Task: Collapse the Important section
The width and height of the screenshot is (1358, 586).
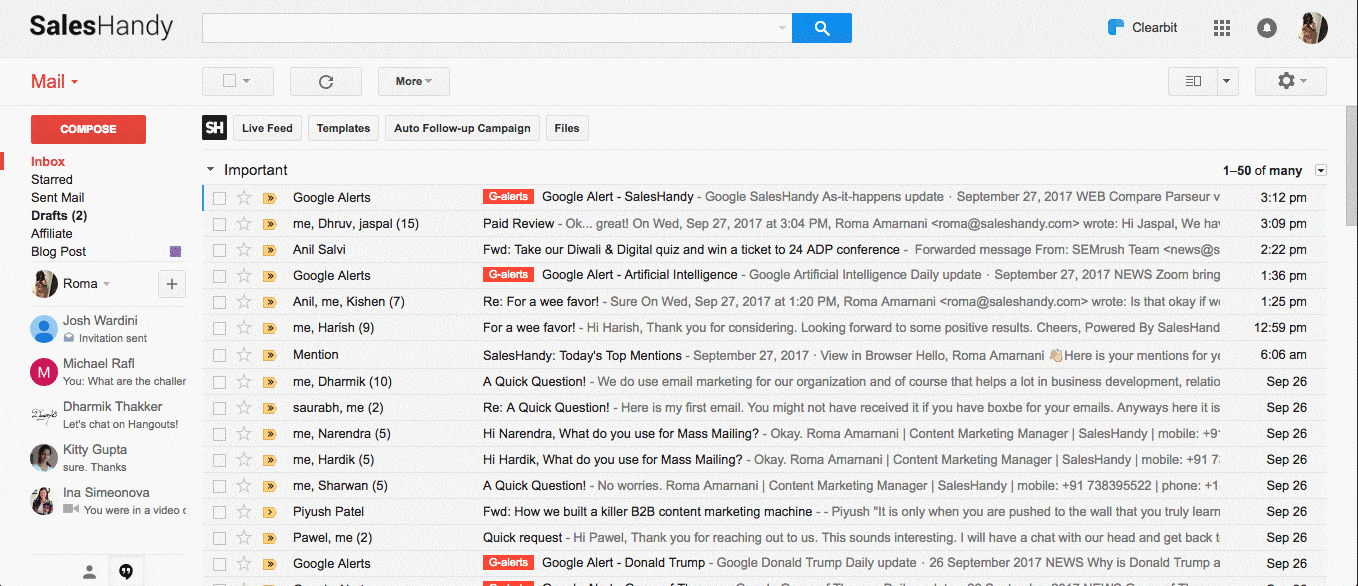Action: (x=210, y=170)
